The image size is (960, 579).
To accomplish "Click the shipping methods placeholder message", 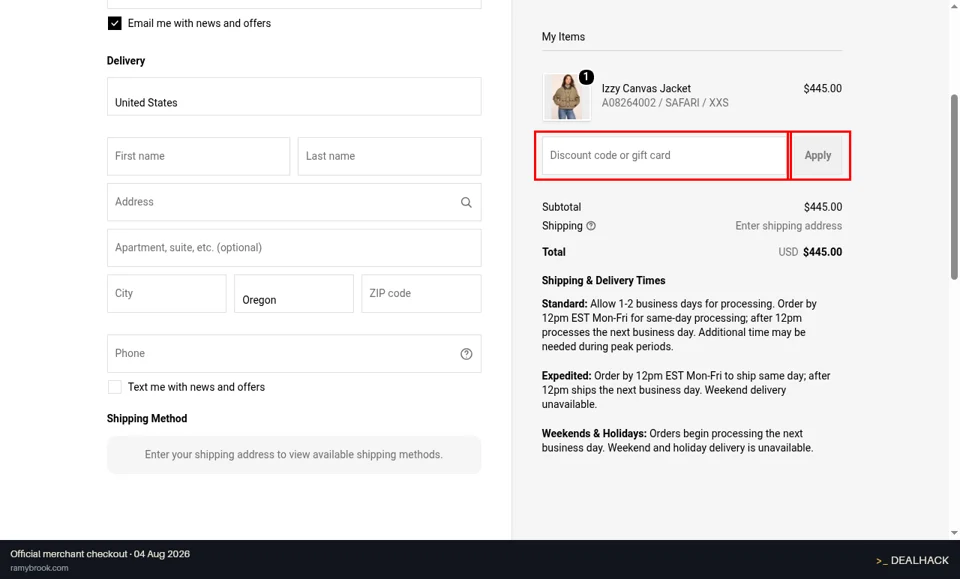I will 294,455.
